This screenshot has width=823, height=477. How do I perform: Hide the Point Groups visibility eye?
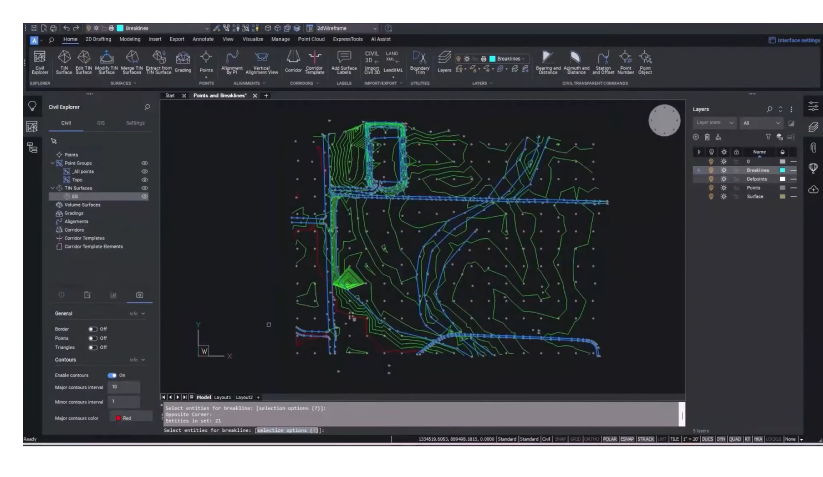pyautogui.click(x=144, y=163)
